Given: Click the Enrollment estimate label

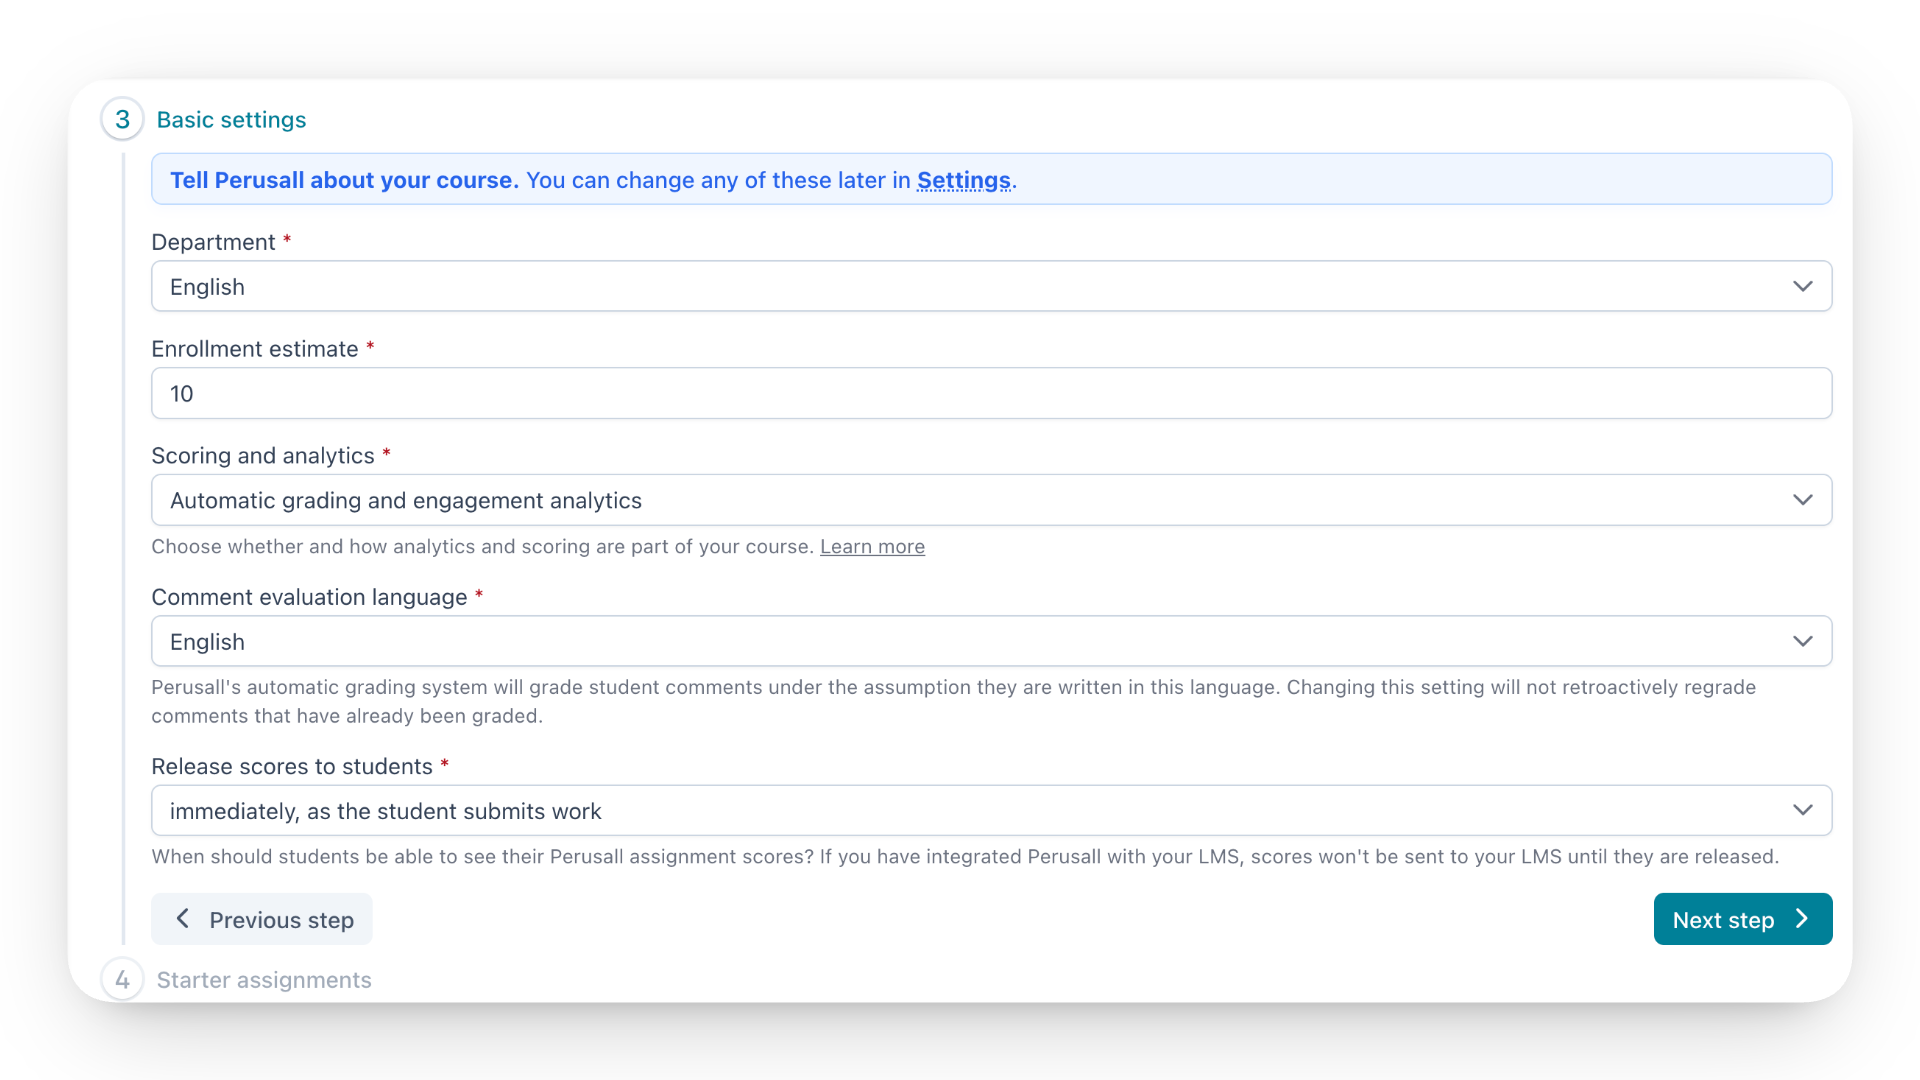Looking at the screenshot, I should pyautogui.click(x=254, y=349).
